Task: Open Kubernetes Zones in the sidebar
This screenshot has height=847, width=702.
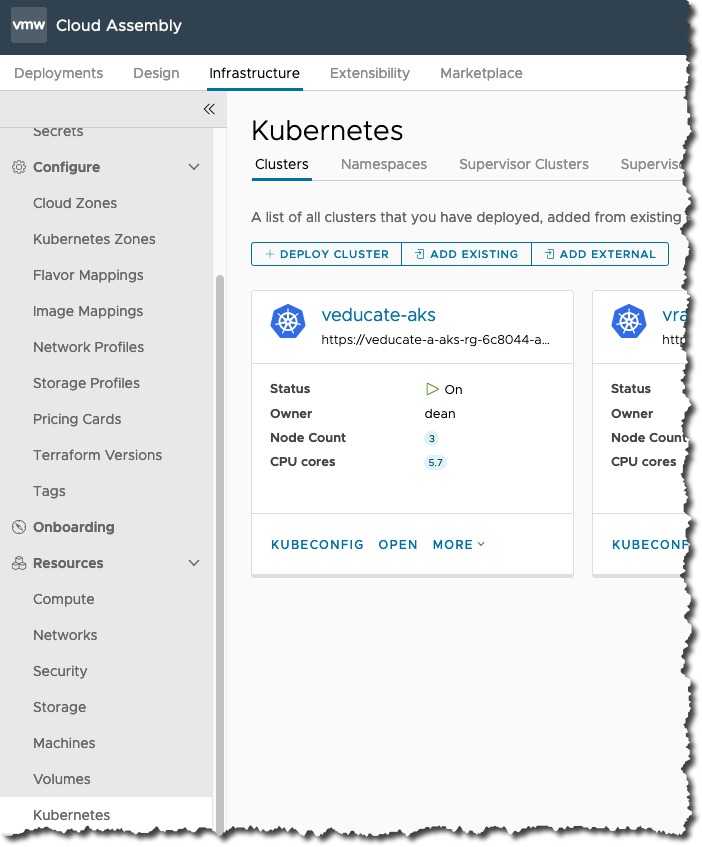Action: click(94, 239)
